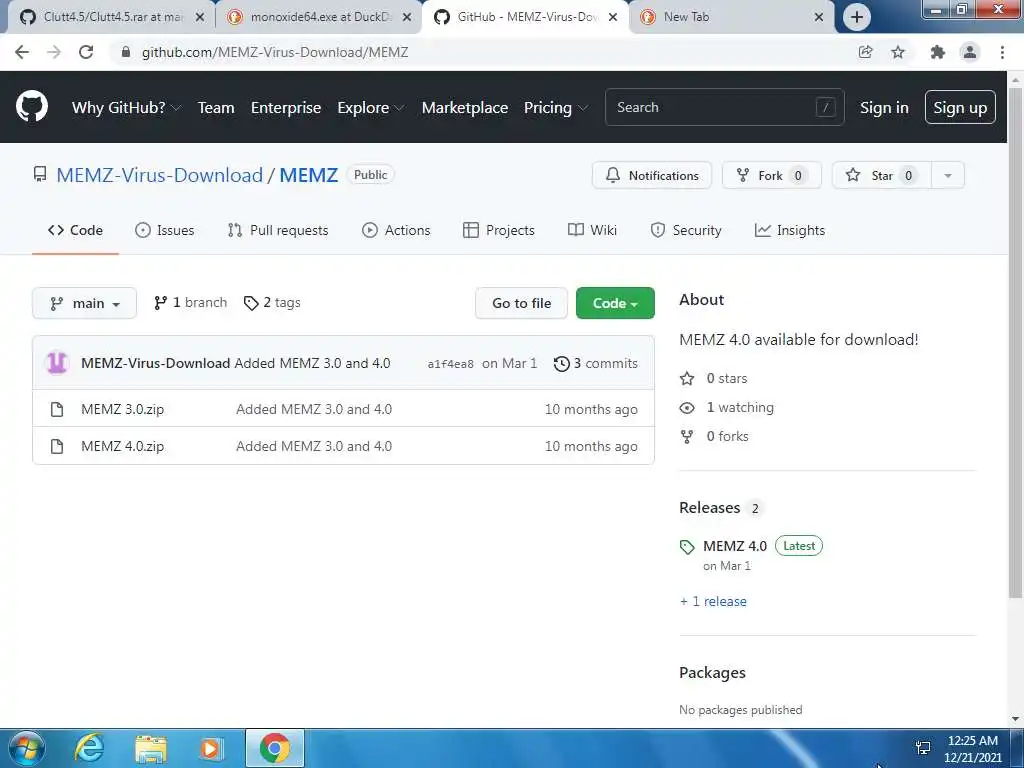Click the tag icon next to MEMZ 4.0 release

point(686,547)
